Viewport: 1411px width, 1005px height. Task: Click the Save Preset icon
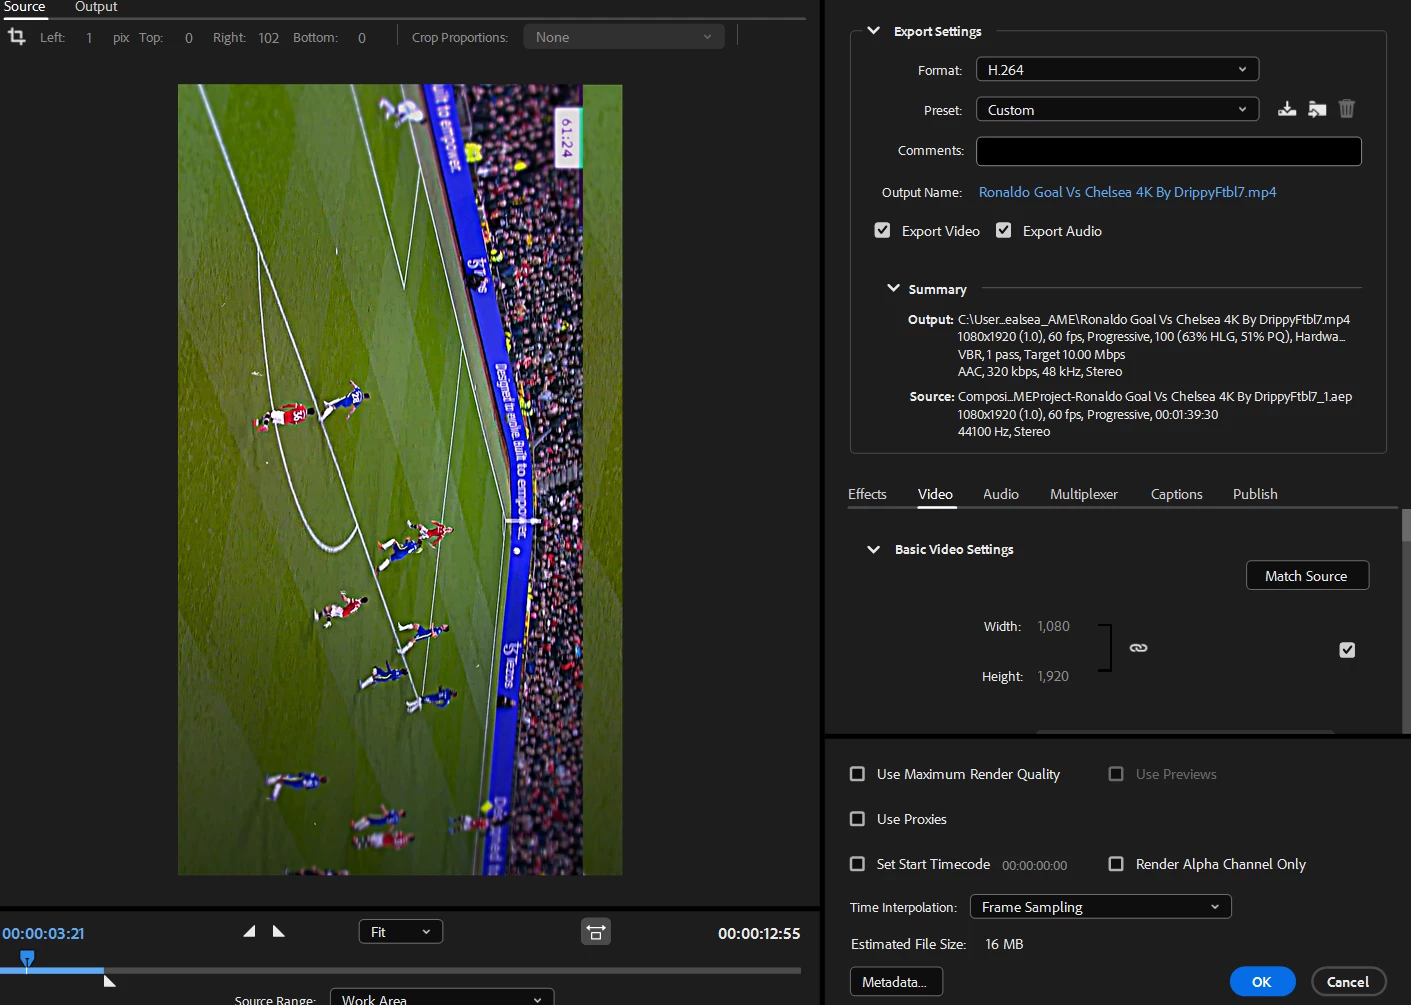1287,109
